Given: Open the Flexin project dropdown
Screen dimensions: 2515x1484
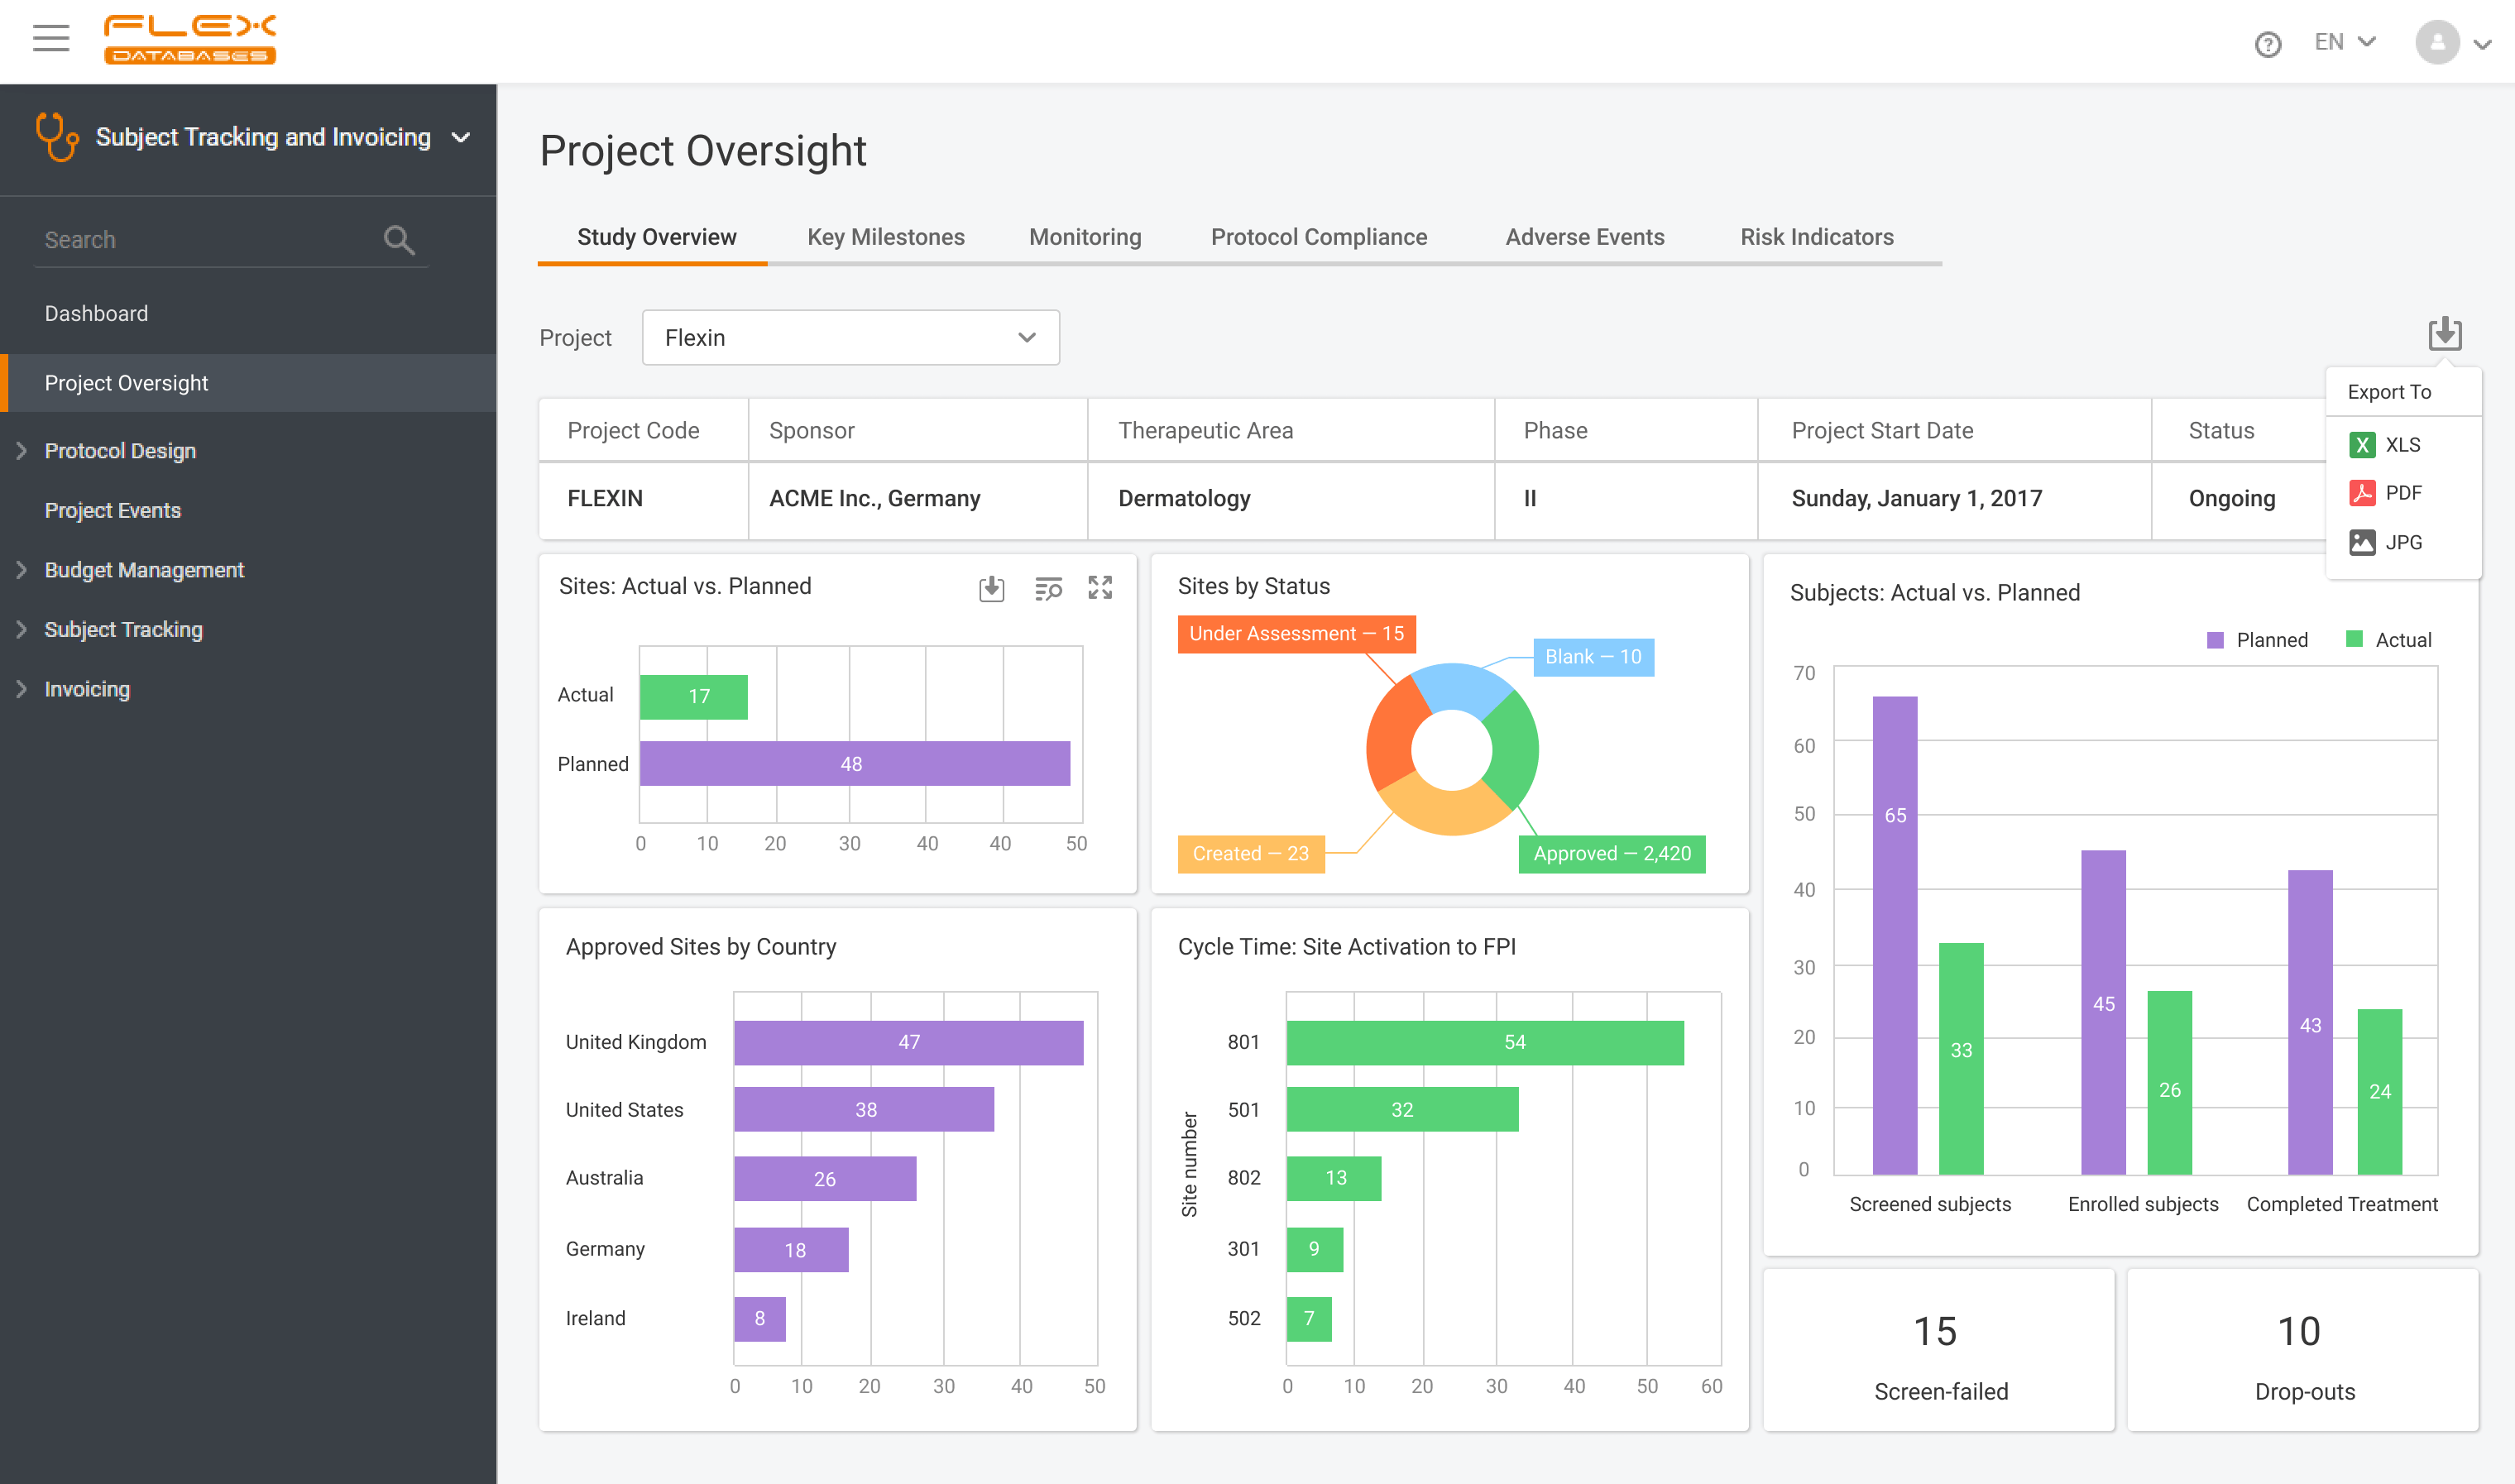Looking at the screenshot, I should coord(850,338).
